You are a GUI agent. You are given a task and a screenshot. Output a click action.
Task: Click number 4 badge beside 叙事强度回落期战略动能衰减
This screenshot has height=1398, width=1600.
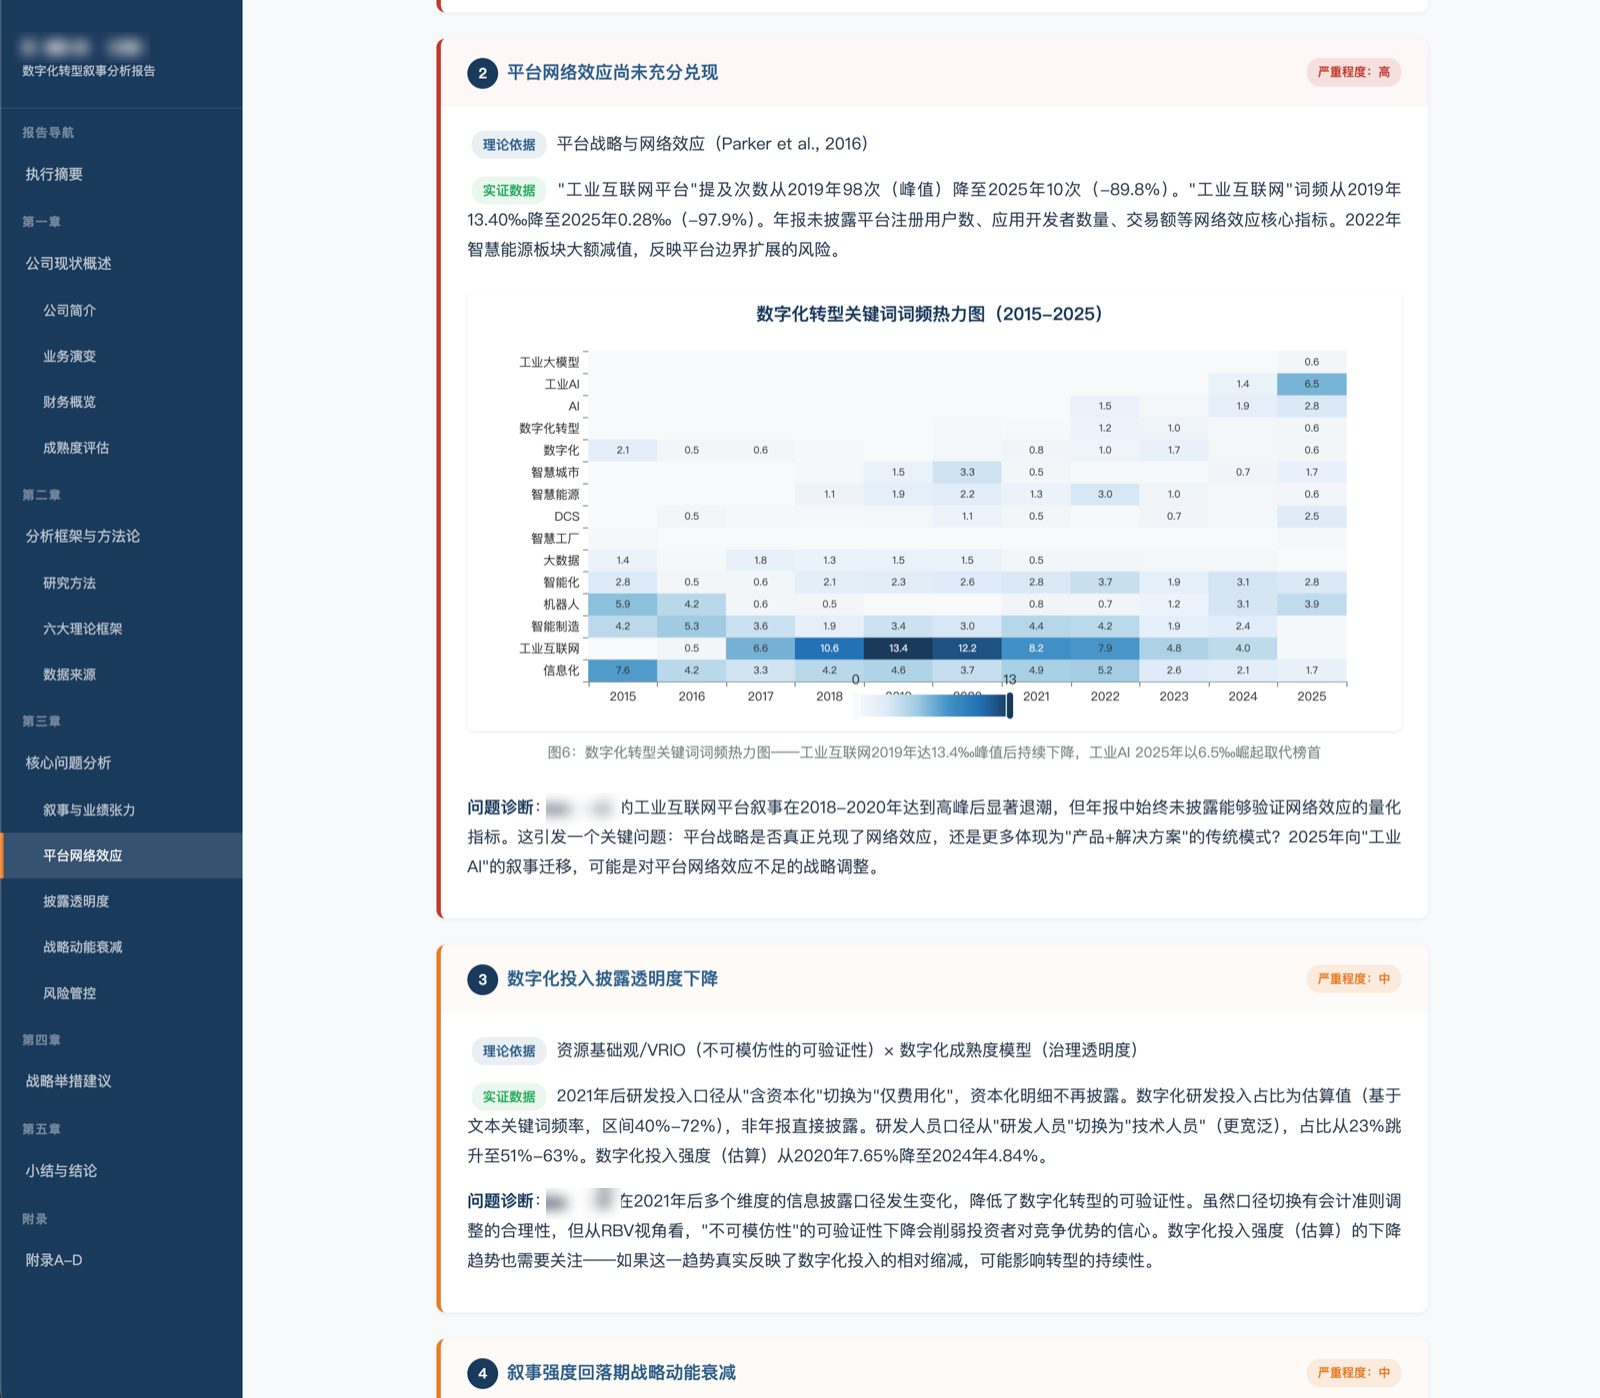coord(483,1373)
